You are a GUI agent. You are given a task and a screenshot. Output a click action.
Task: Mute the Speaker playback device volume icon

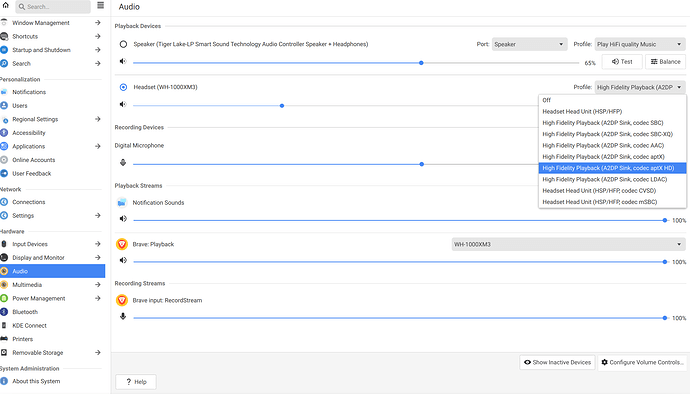(x=123, y=61)
